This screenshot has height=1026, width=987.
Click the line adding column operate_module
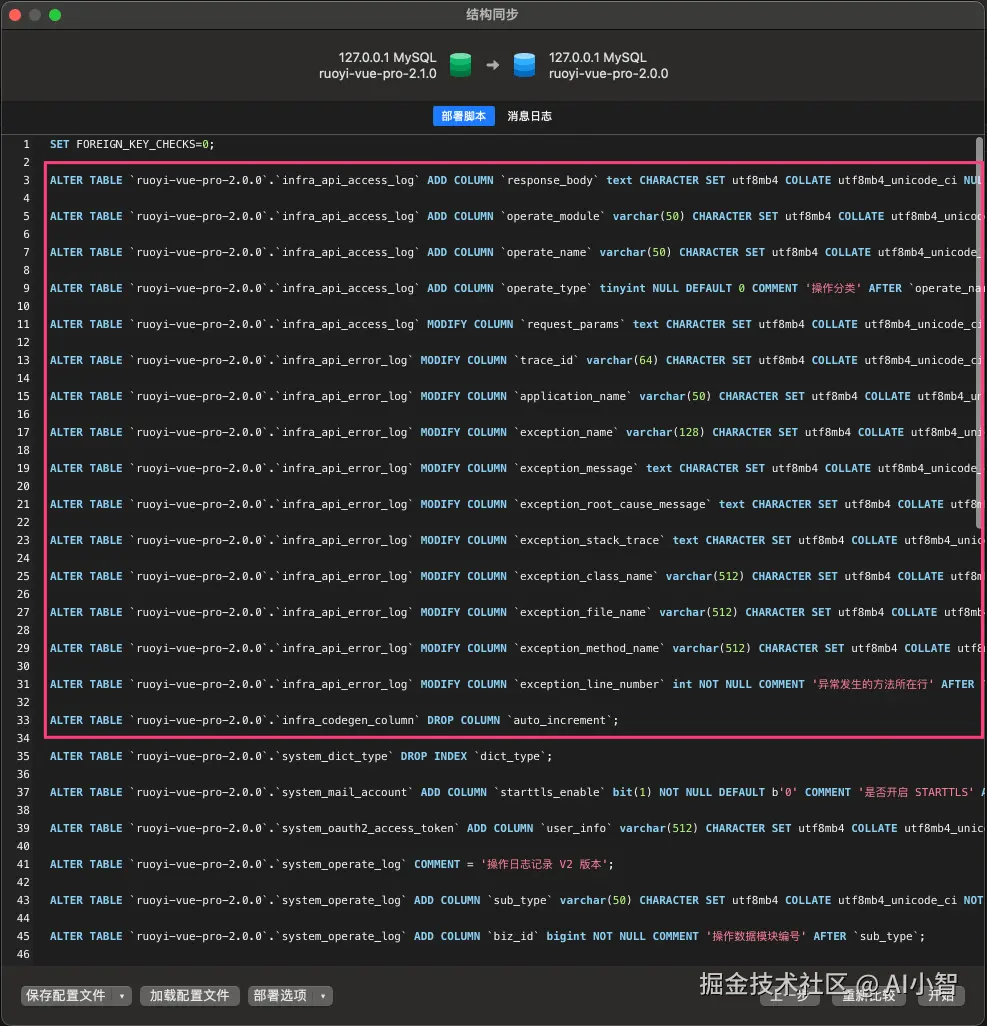[515, 216]
